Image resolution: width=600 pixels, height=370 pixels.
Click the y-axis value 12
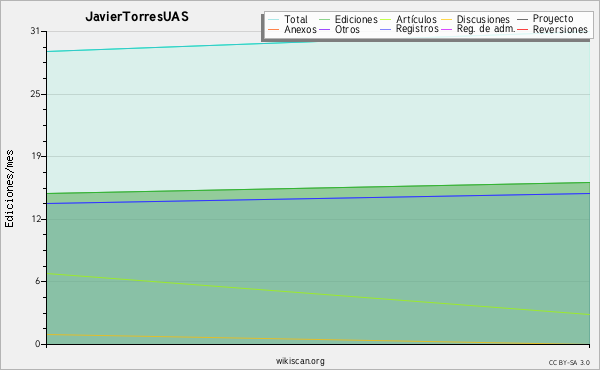tap(35, 219)
